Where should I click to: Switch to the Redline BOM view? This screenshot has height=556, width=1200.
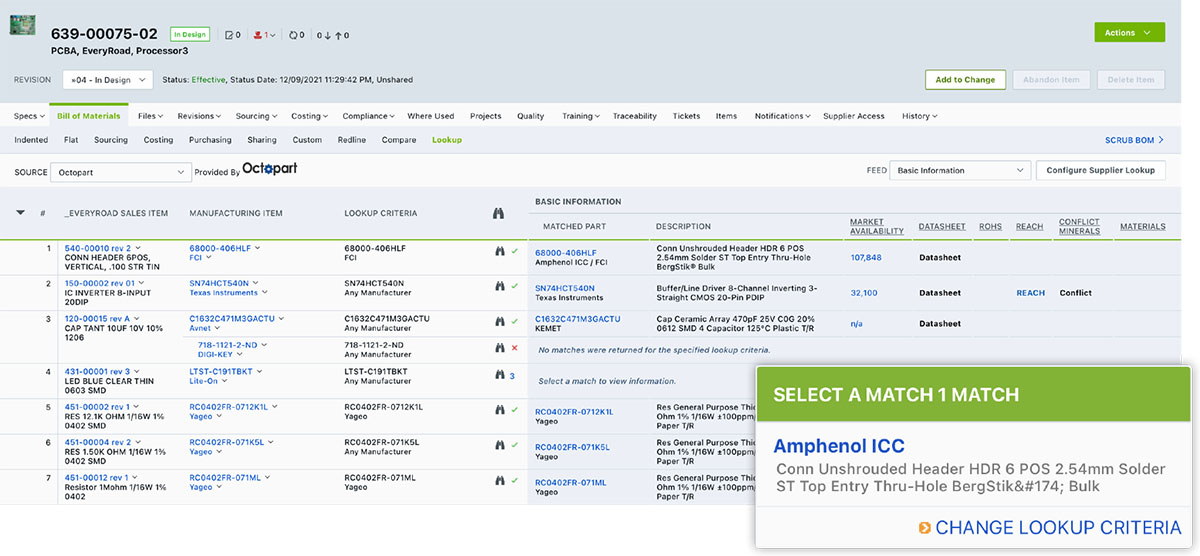tap(352, 140)
